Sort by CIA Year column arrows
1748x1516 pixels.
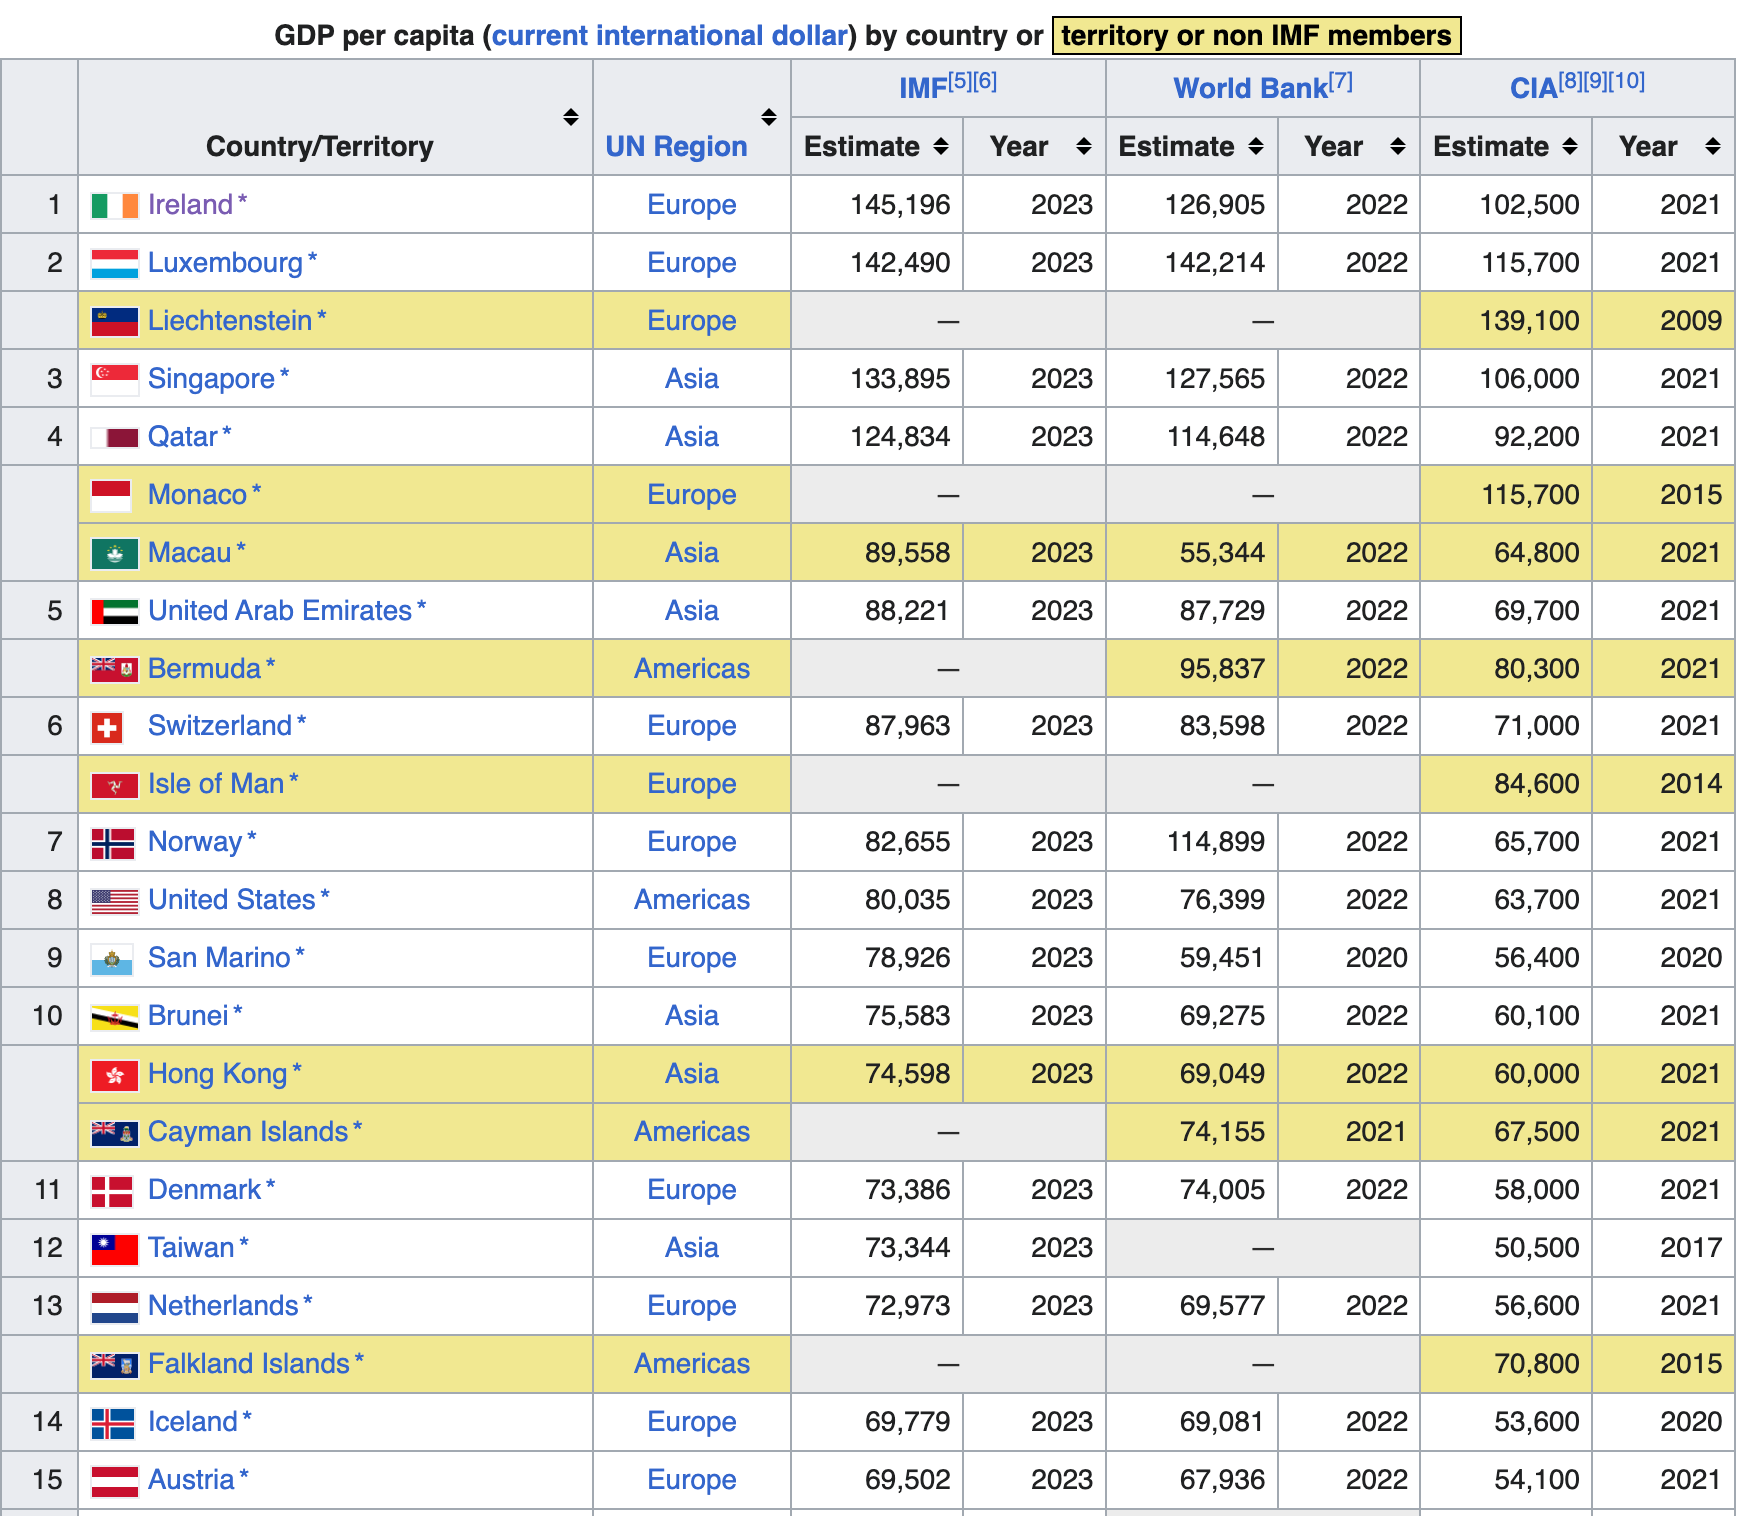point(1712,147)
